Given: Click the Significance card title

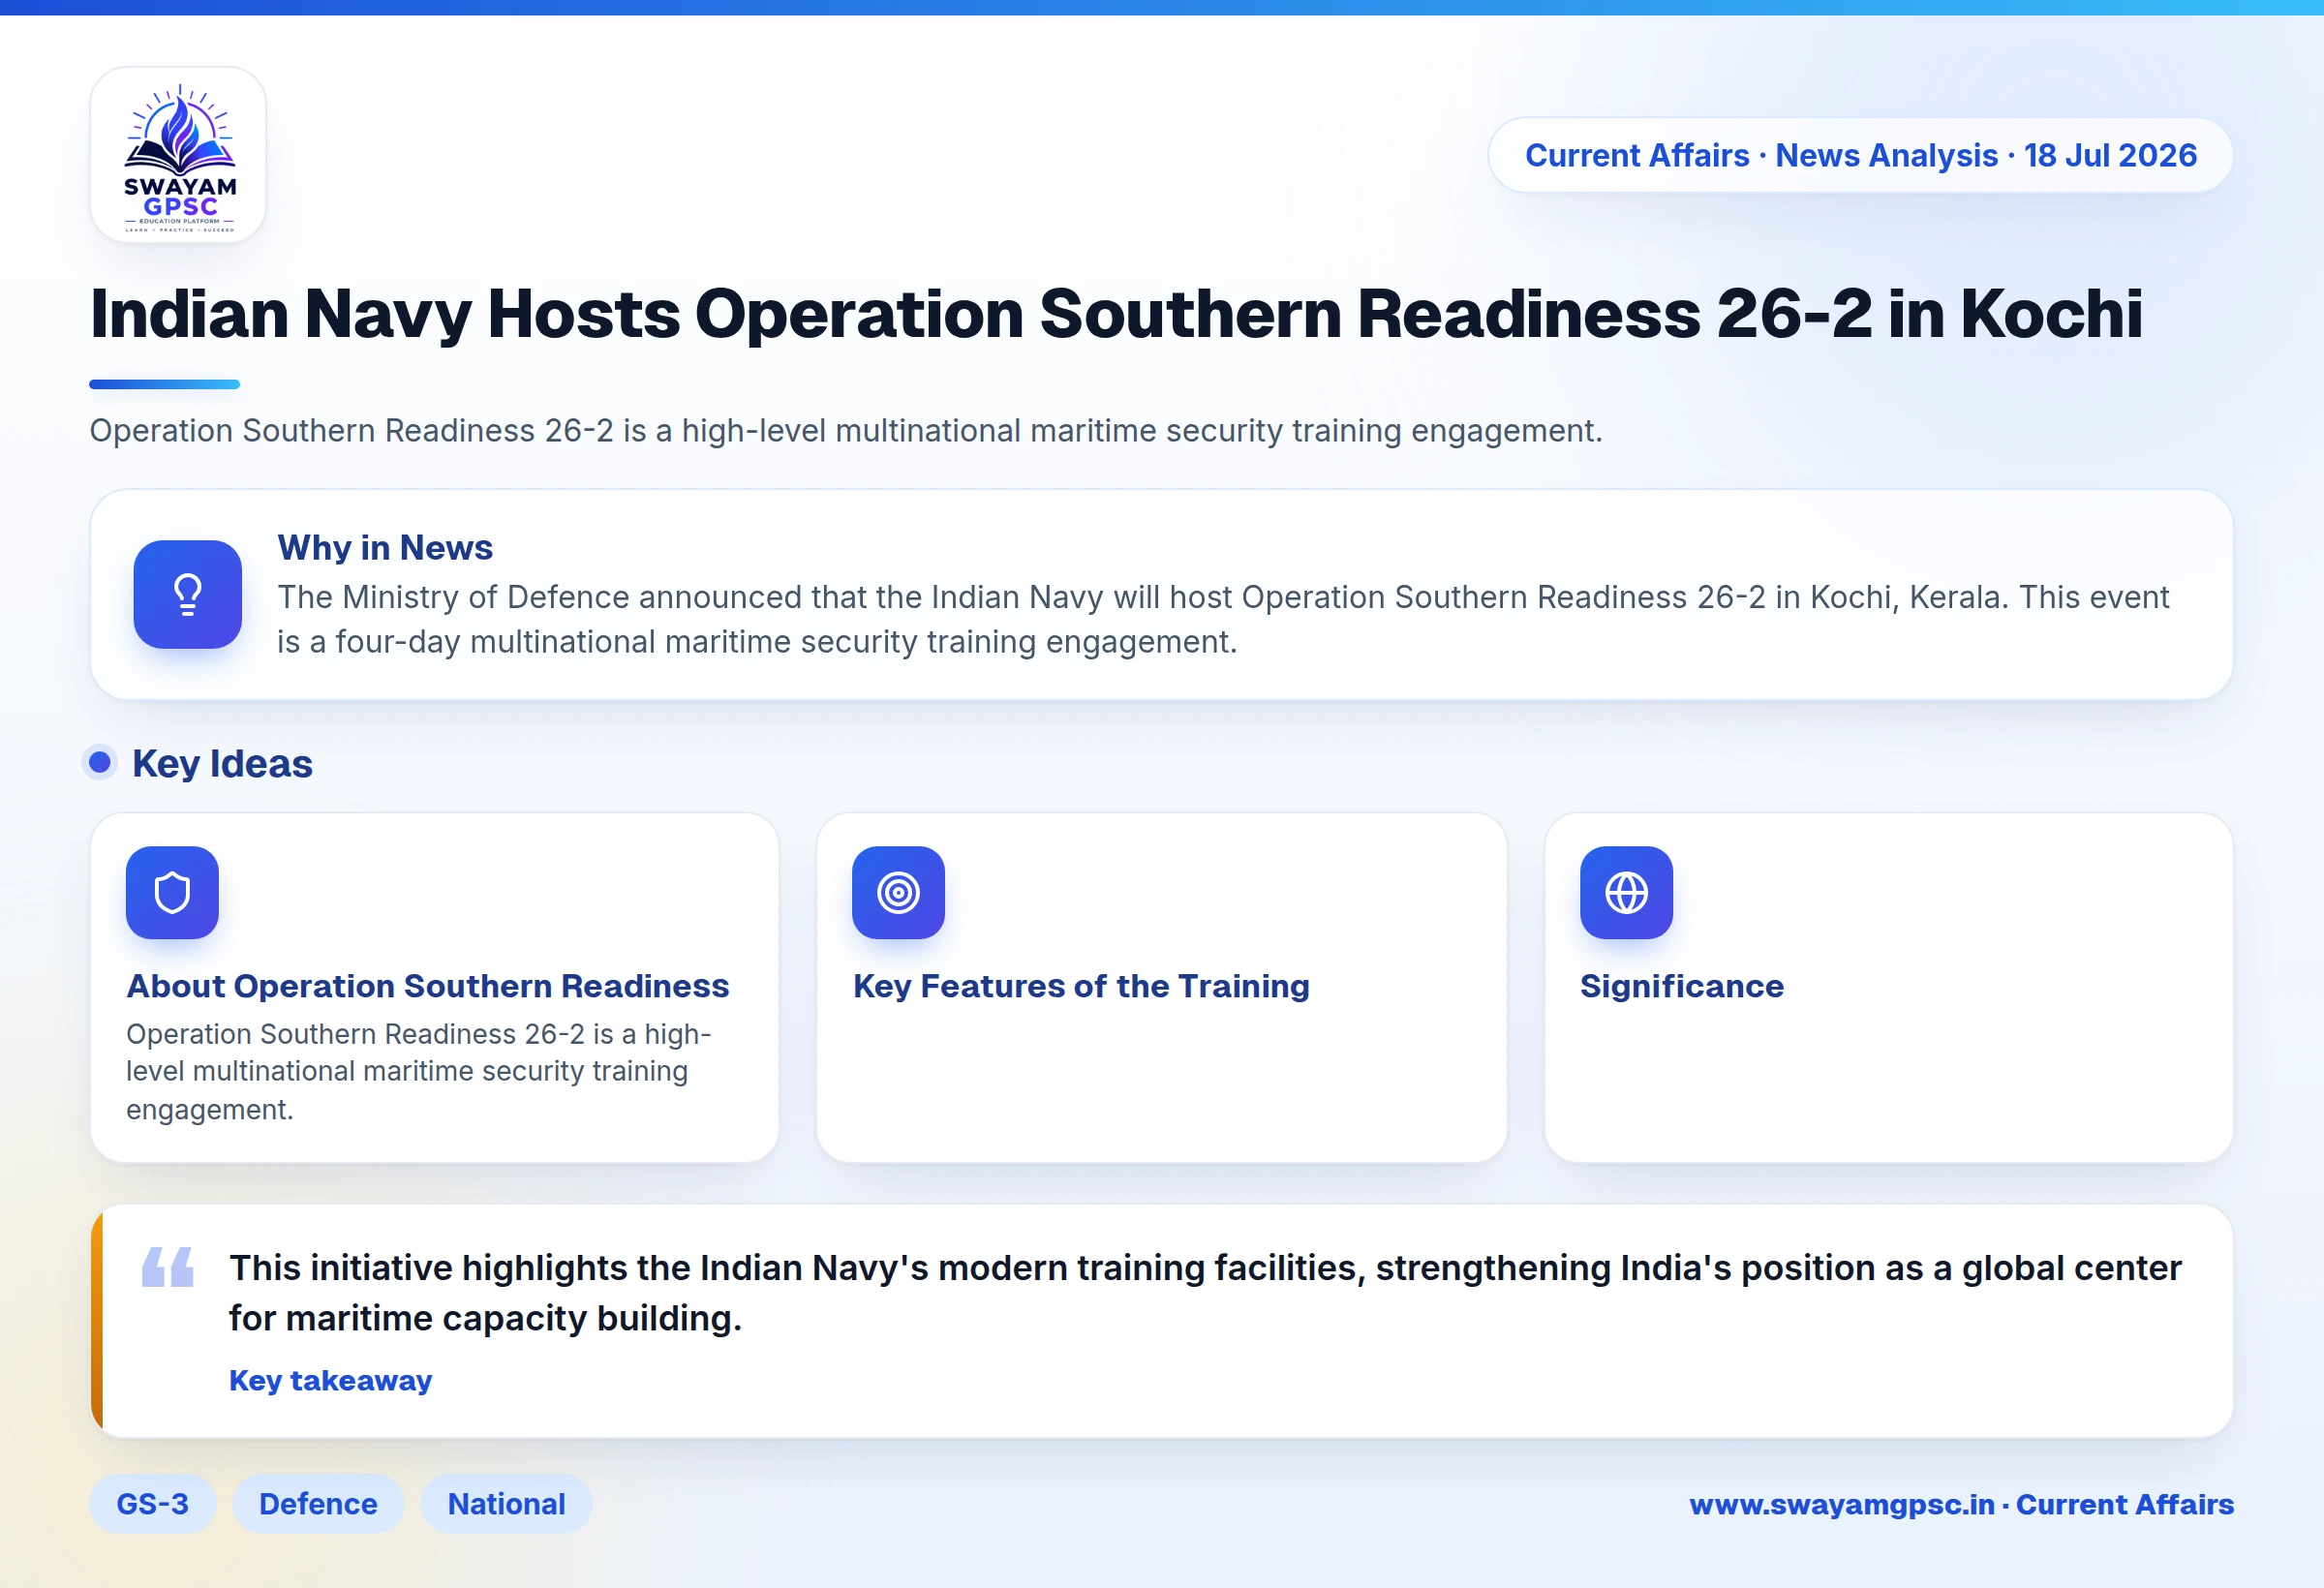Looking at the screenshot, I should 1682,986.
